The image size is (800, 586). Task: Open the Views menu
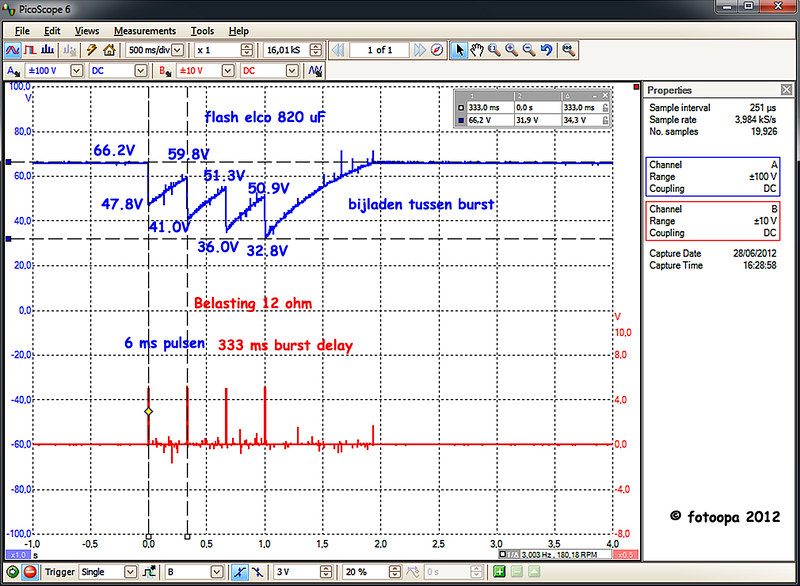click(x=87, y=31)
